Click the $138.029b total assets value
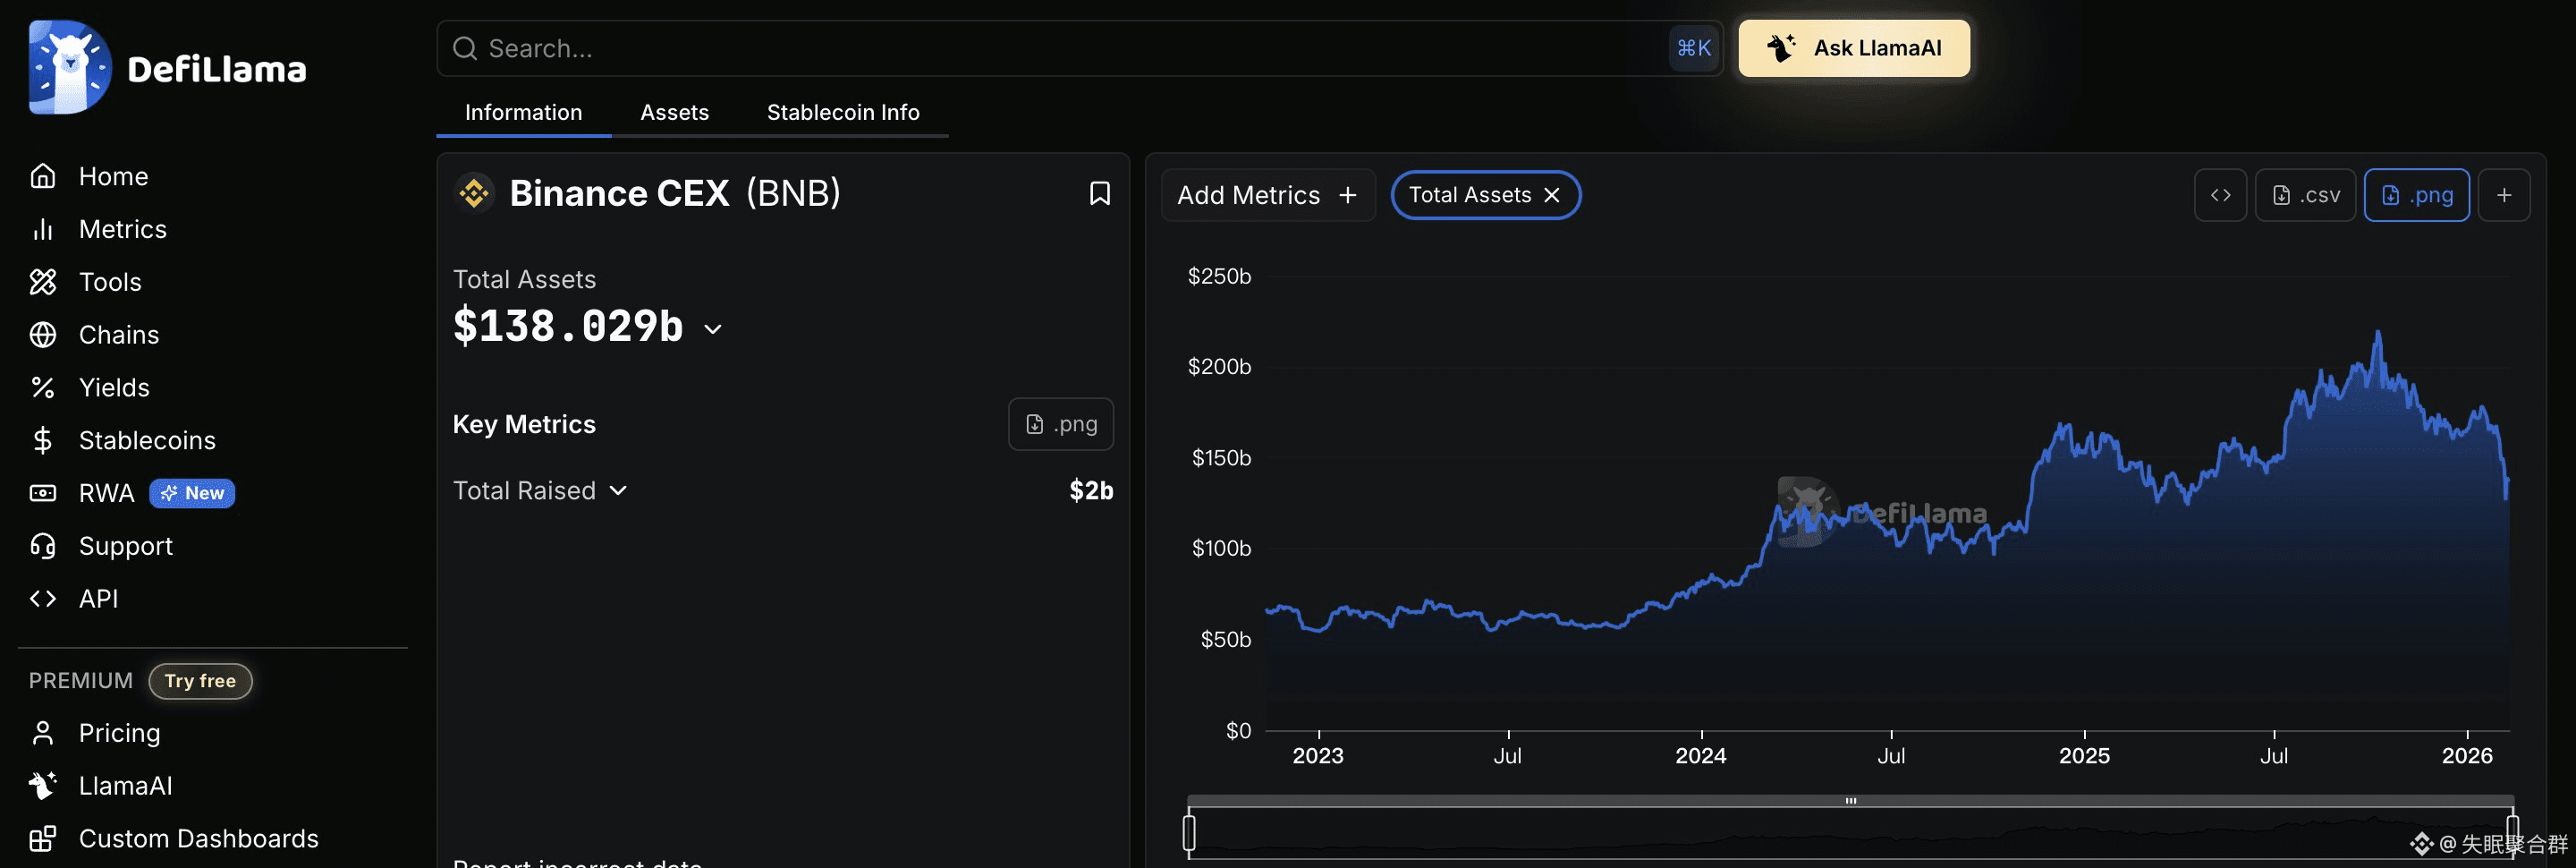Viewport: 2576px width, 868px height. pyautogui.click(x=568, y=326)
